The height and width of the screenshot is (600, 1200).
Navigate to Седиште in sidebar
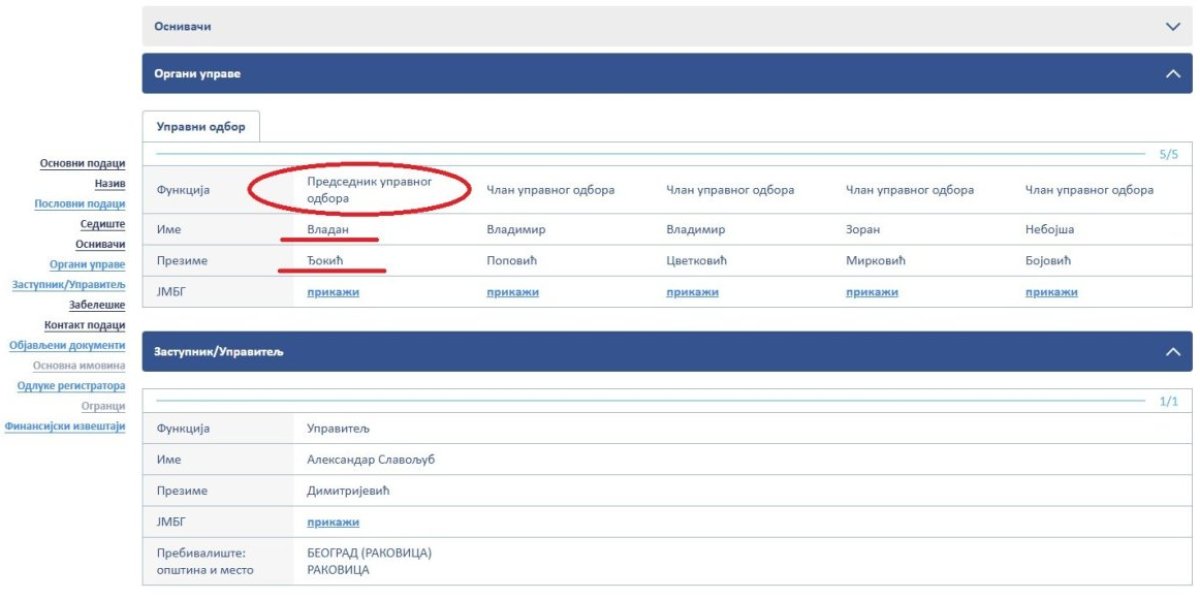102,224
